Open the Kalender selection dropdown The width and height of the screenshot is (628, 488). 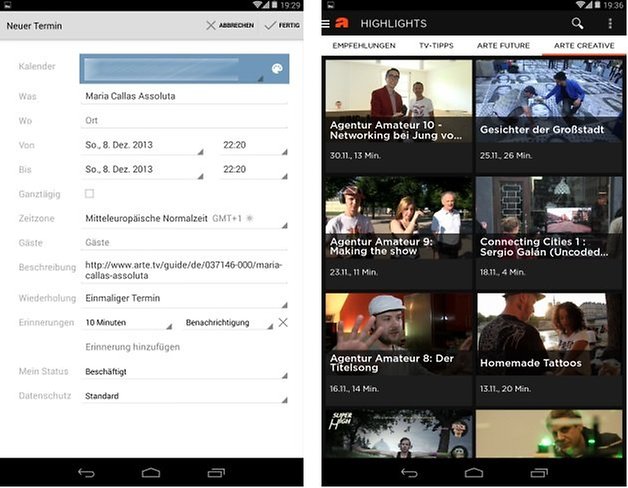[184, 69]
